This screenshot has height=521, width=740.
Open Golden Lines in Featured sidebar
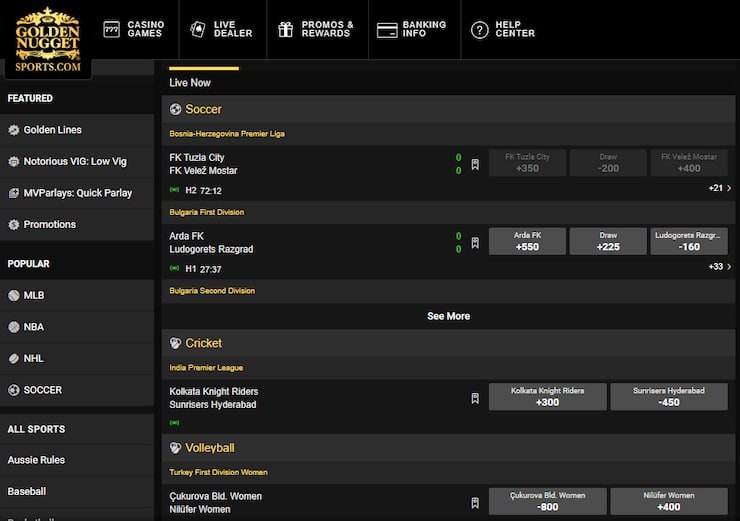click(52, 130)
